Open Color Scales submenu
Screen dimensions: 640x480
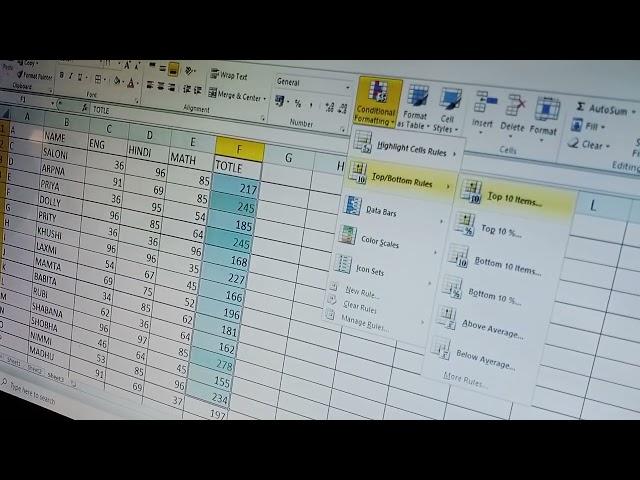[x=387, y=240]
